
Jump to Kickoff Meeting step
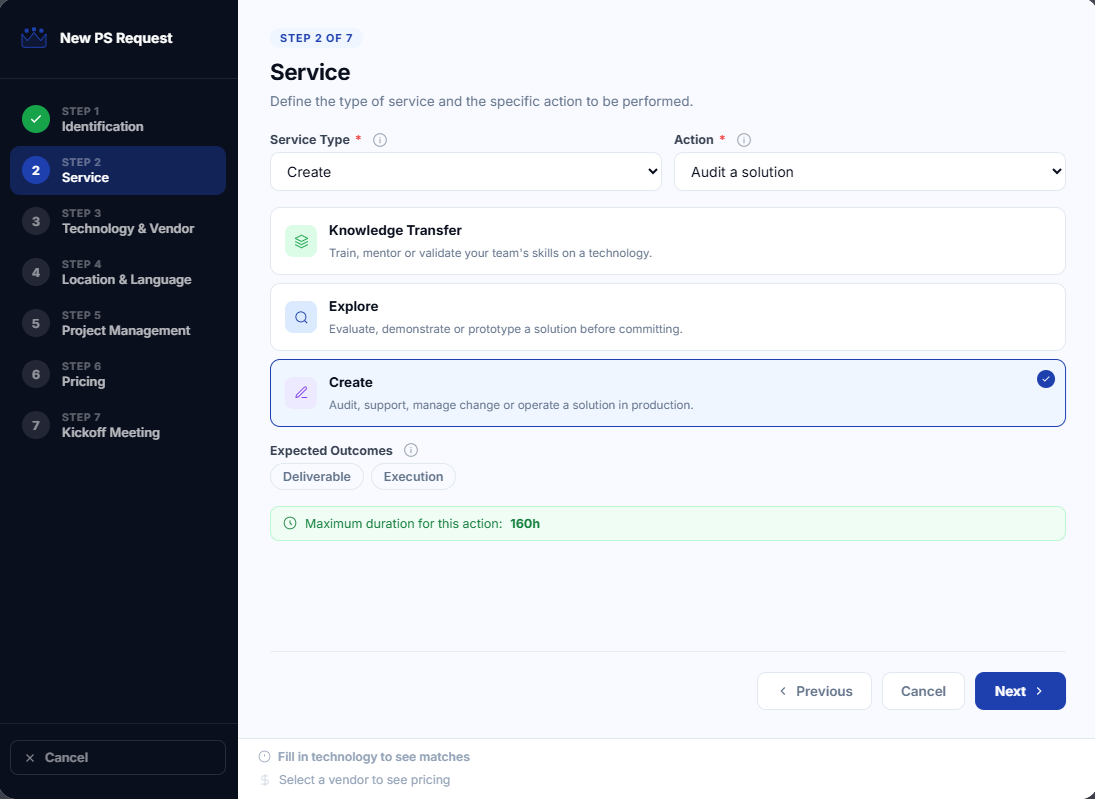(x=118, y=425)
